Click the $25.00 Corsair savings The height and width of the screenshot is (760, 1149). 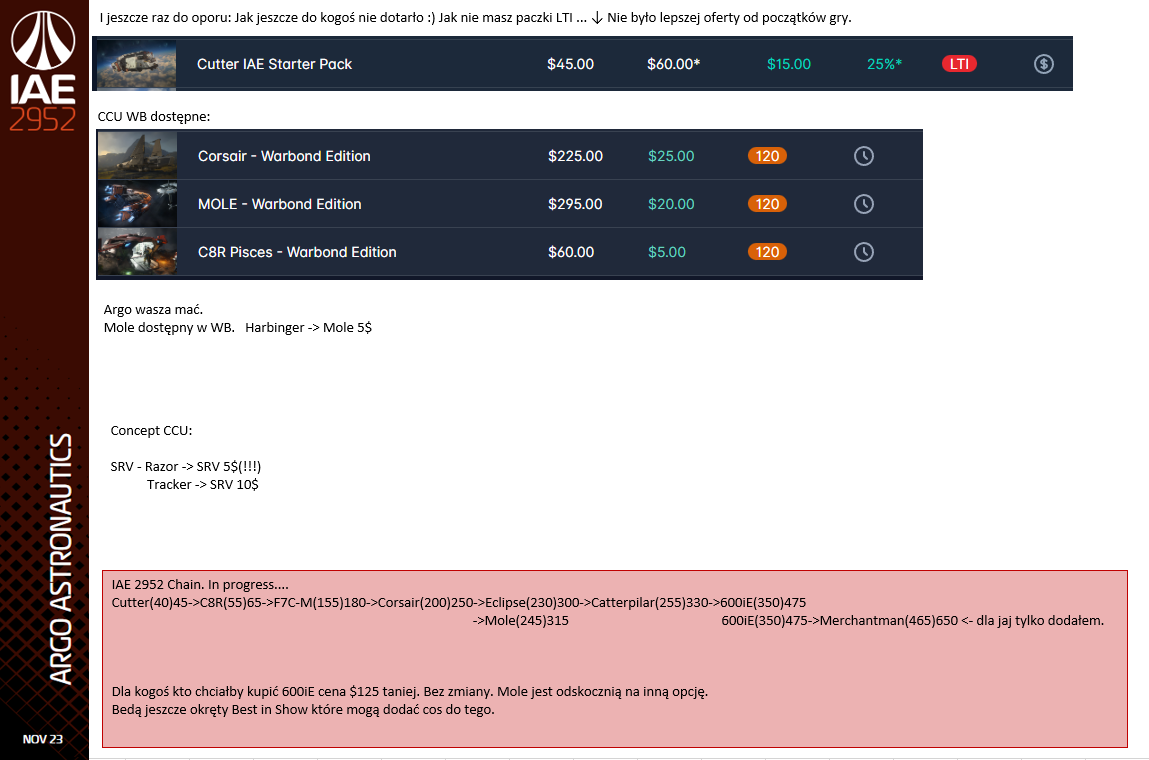tap(670, 156)
